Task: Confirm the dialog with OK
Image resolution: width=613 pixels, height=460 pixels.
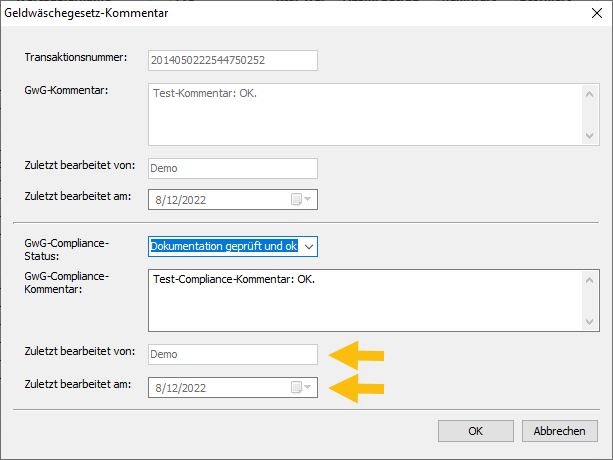Action: pos(476,431)
